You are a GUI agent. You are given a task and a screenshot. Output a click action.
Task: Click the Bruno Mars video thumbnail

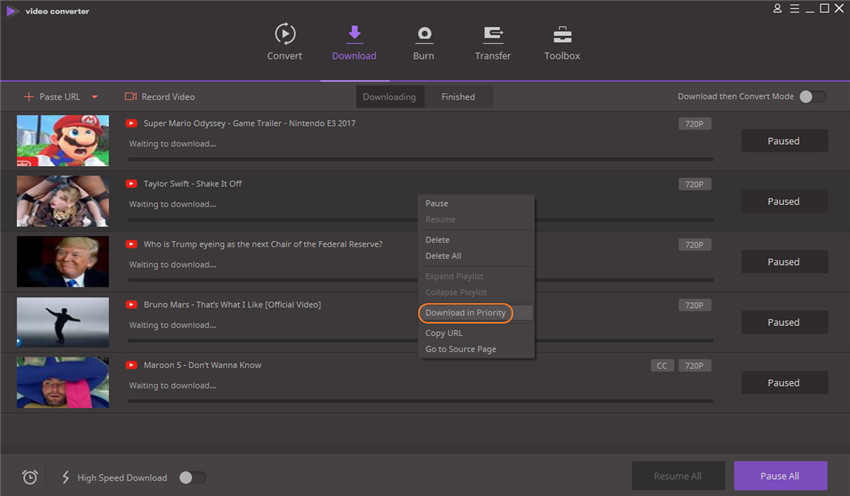(x=63, y=322)
